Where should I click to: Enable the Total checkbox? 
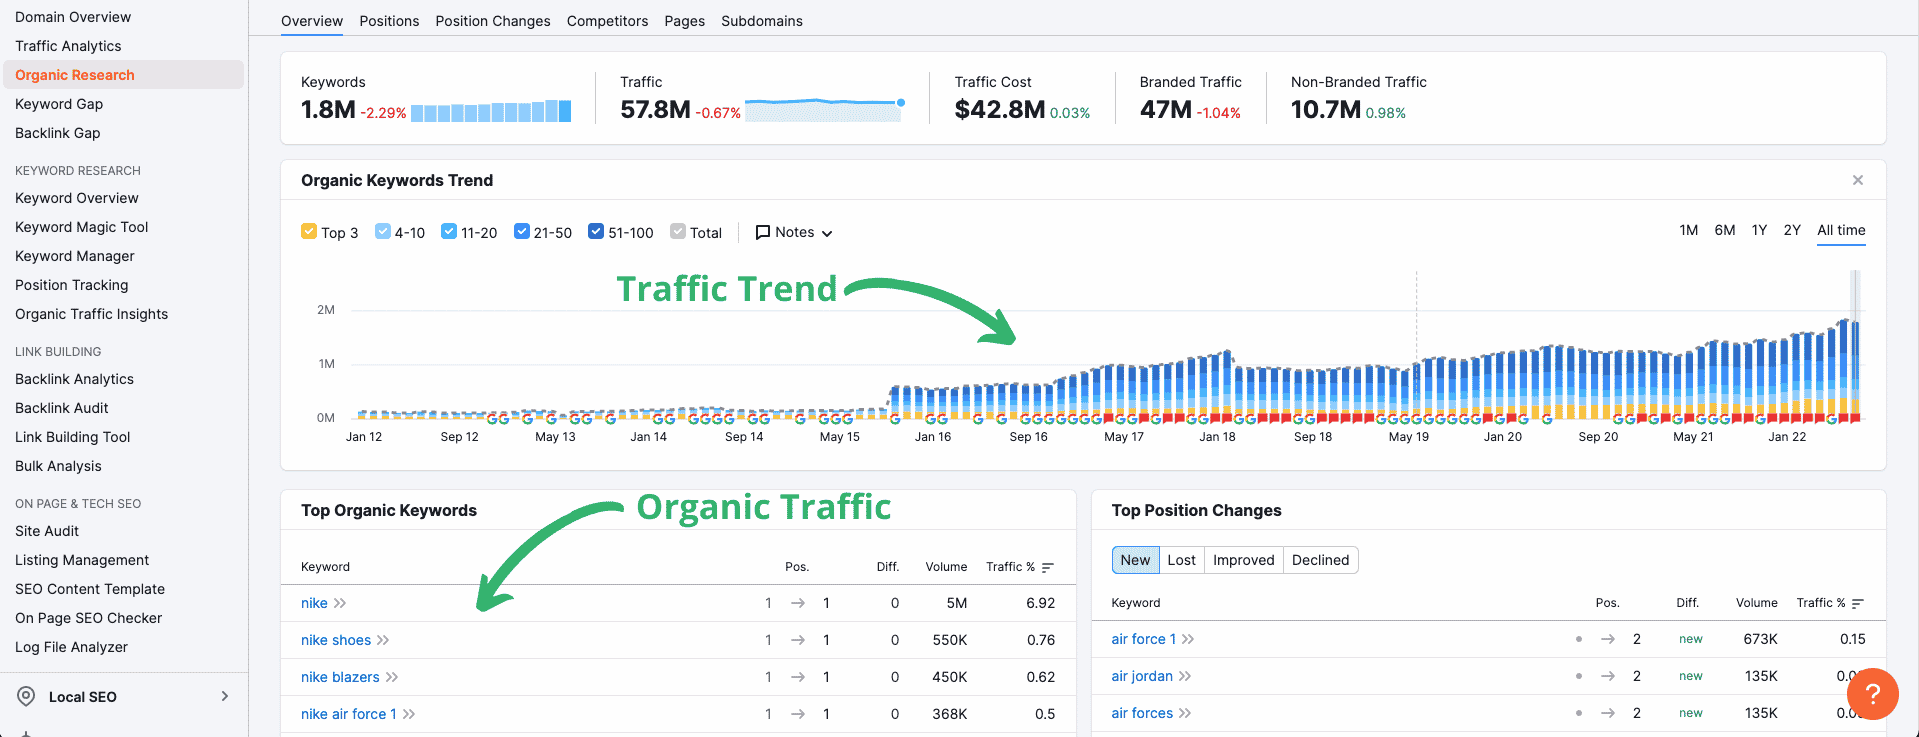point(678,231)
